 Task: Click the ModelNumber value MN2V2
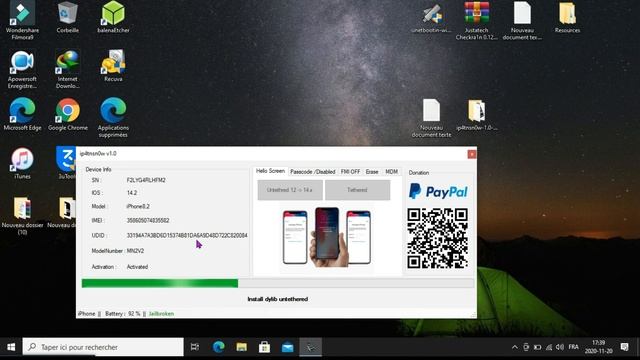pyautogui.click(x=135, y=251)
